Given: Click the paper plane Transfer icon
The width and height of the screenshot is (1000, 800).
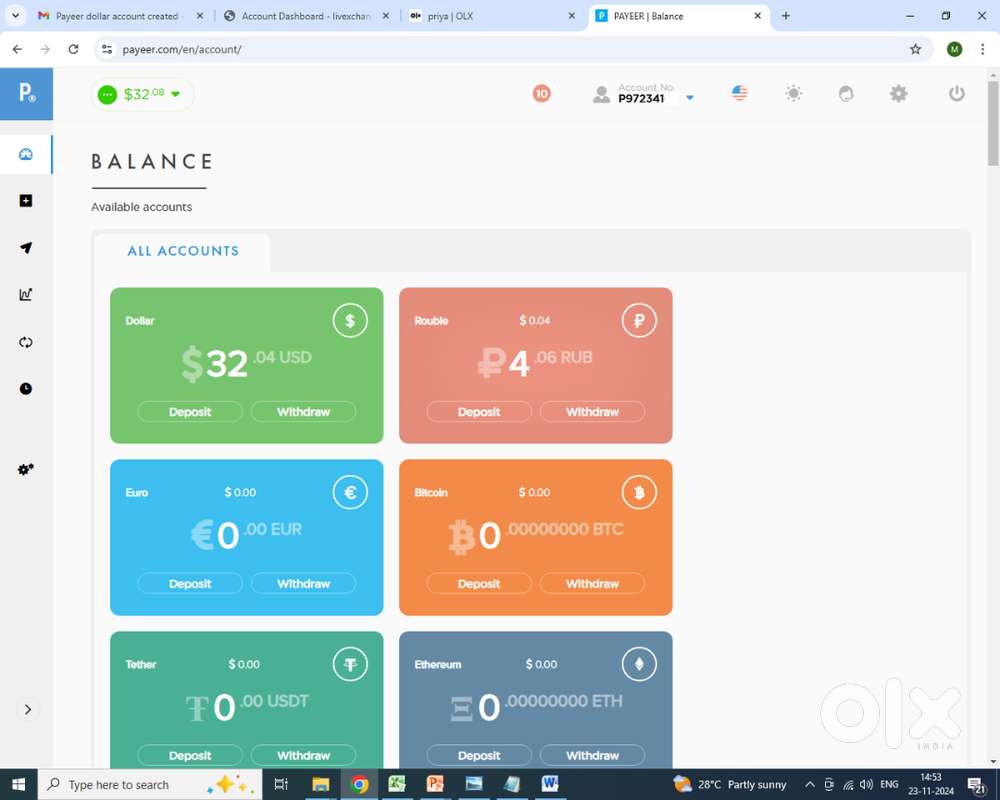Looking at the screenshot, I should (26, 248).
